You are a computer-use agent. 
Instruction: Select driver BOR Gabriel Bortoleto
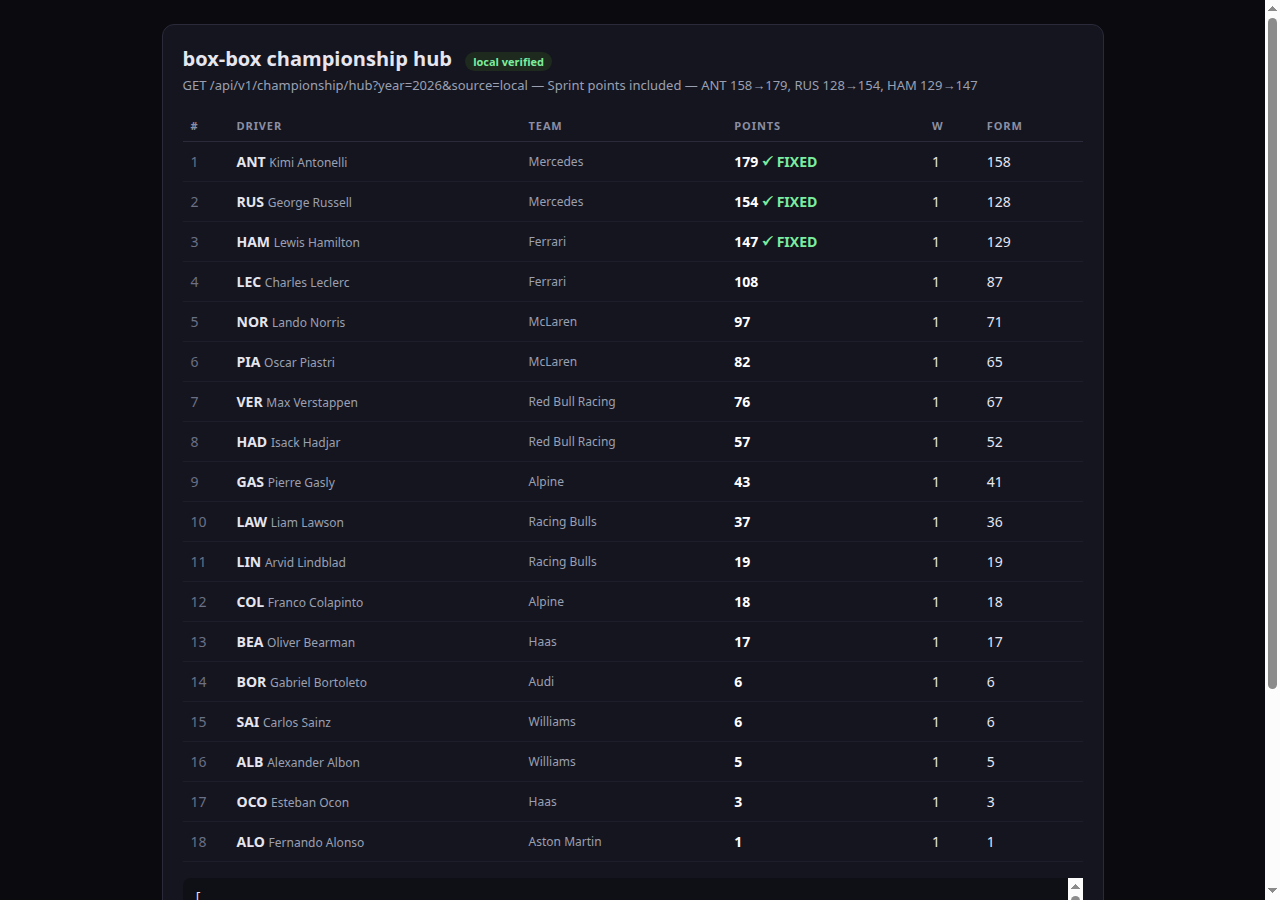click(302, 682)
